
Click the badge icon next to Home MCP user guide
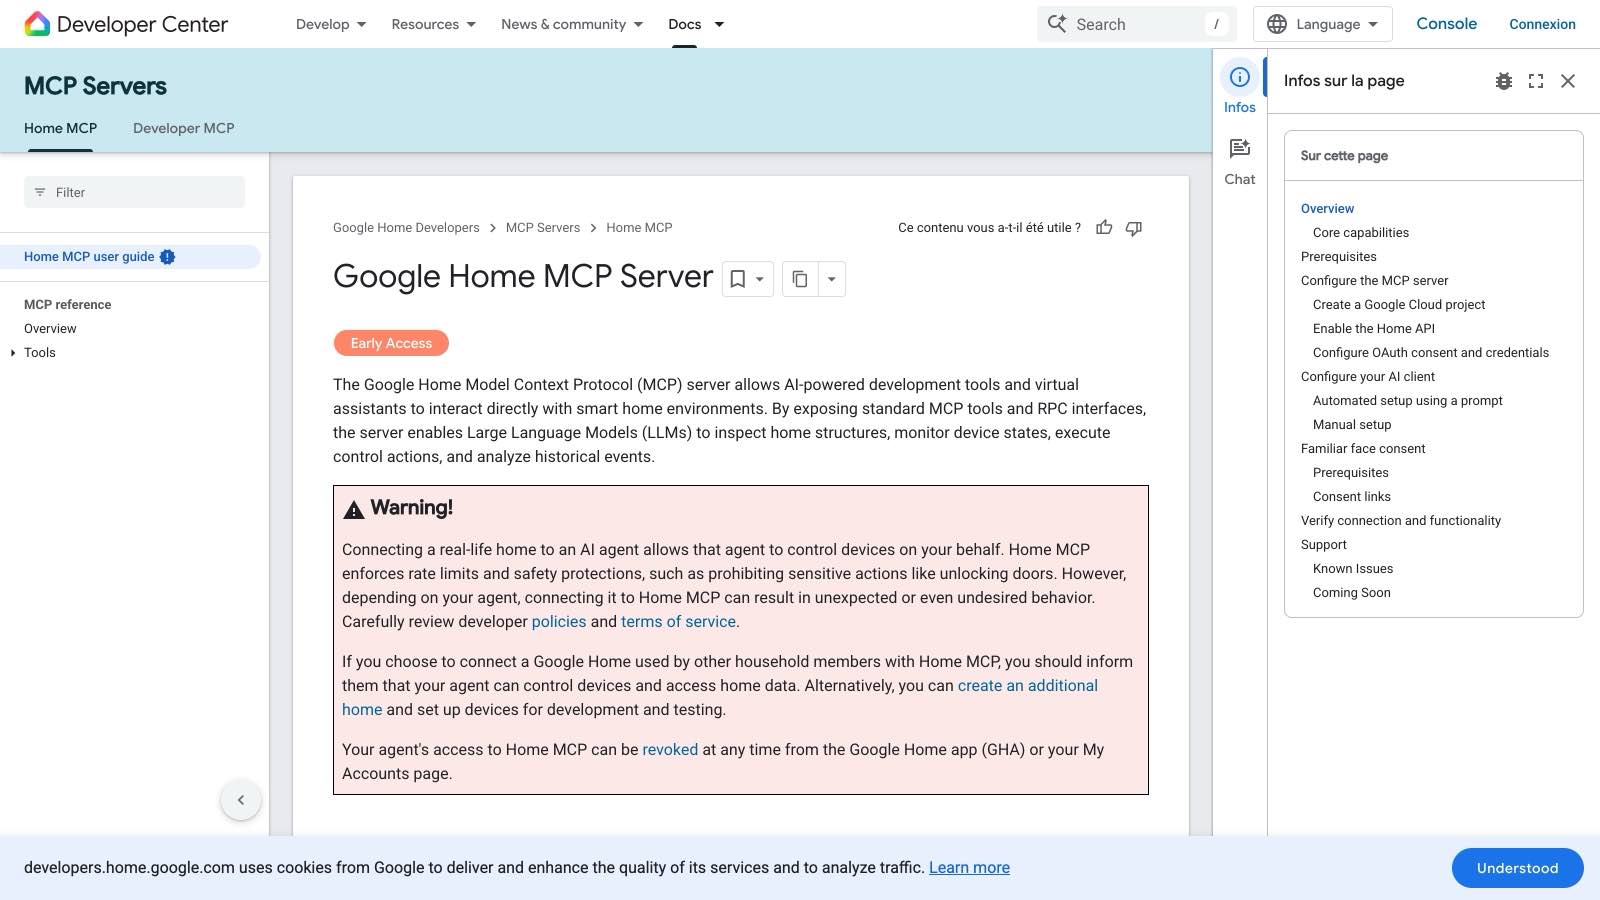(x=168, y=257)
